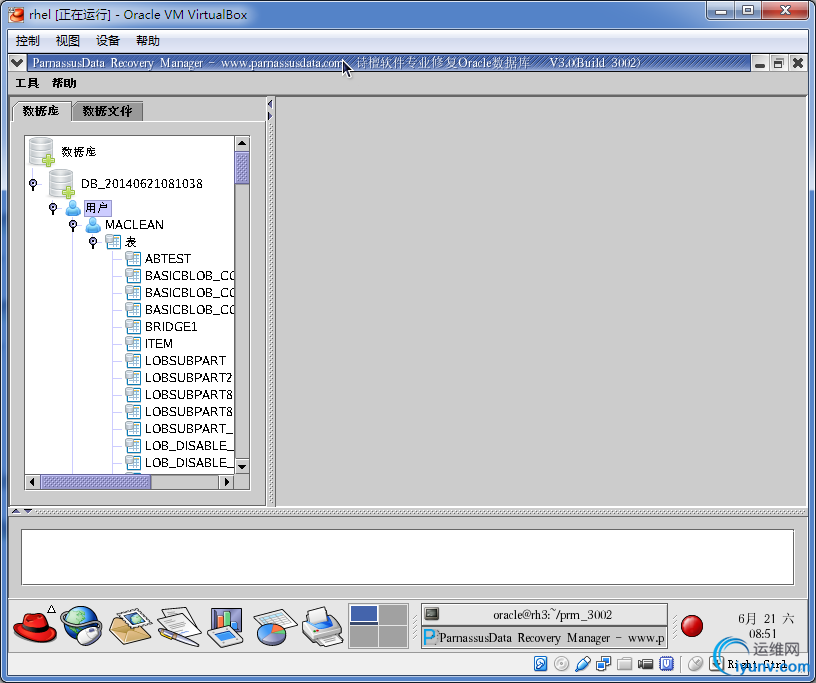The image size is (816, 683).
Task: Click VirtualBox shared folders status icon
Action: tap(624, 664)
